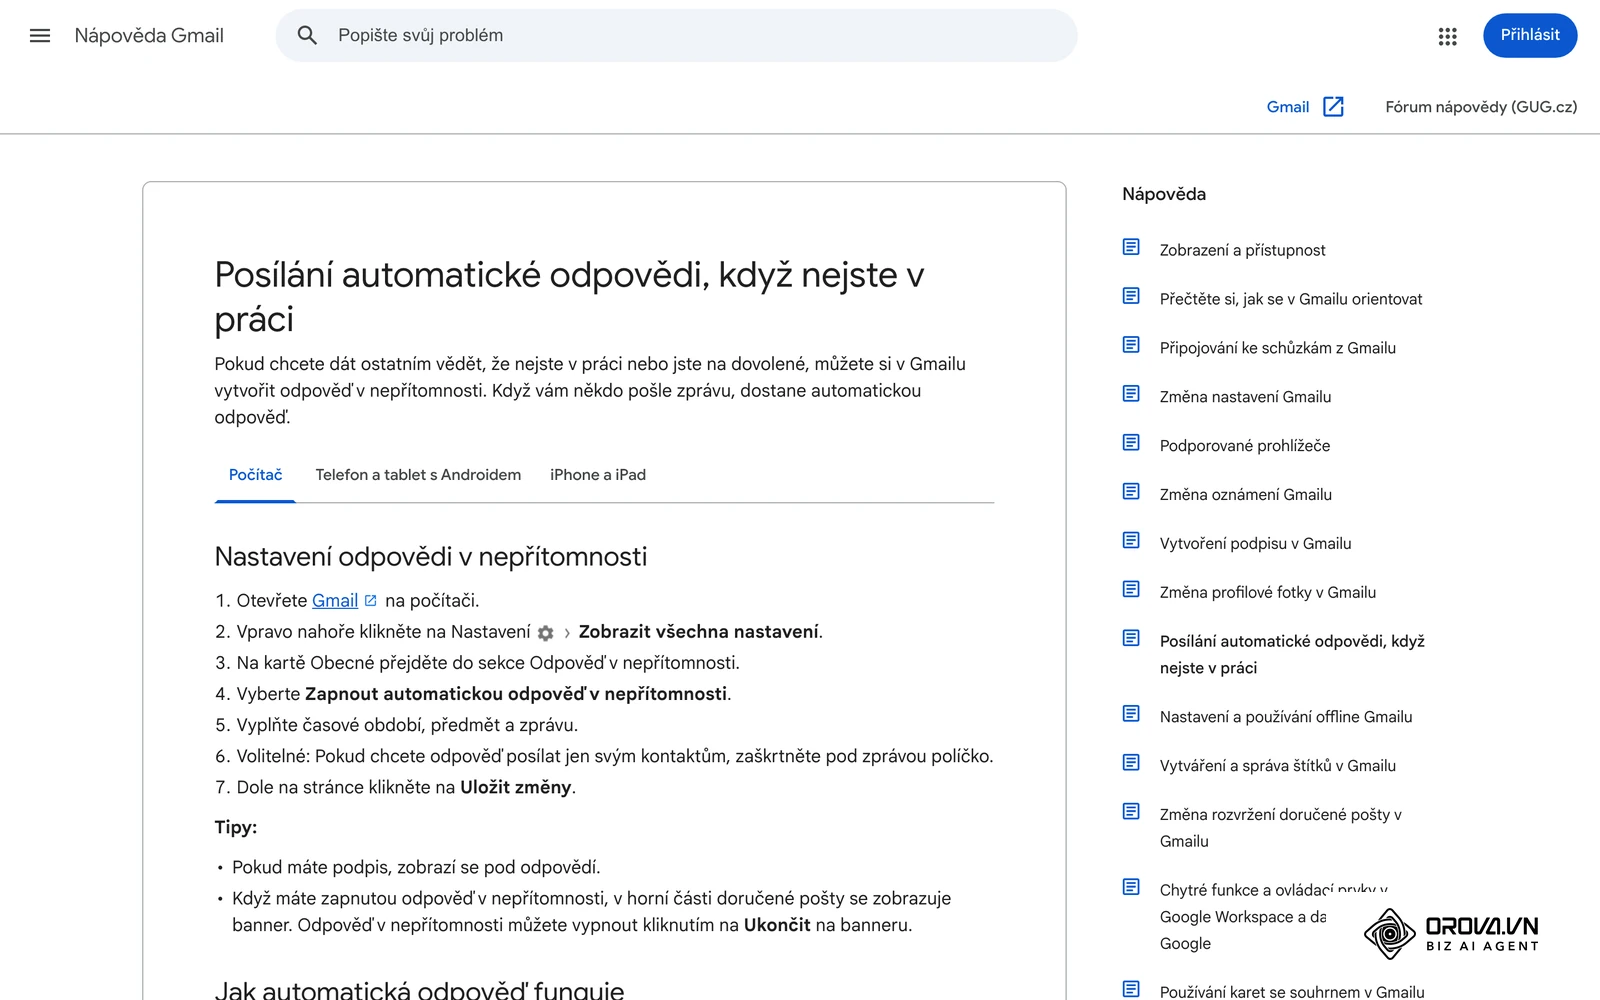Click the Nápověda Gmail title
This screenshot has height=1000, width=1600.
coord(149,36)
